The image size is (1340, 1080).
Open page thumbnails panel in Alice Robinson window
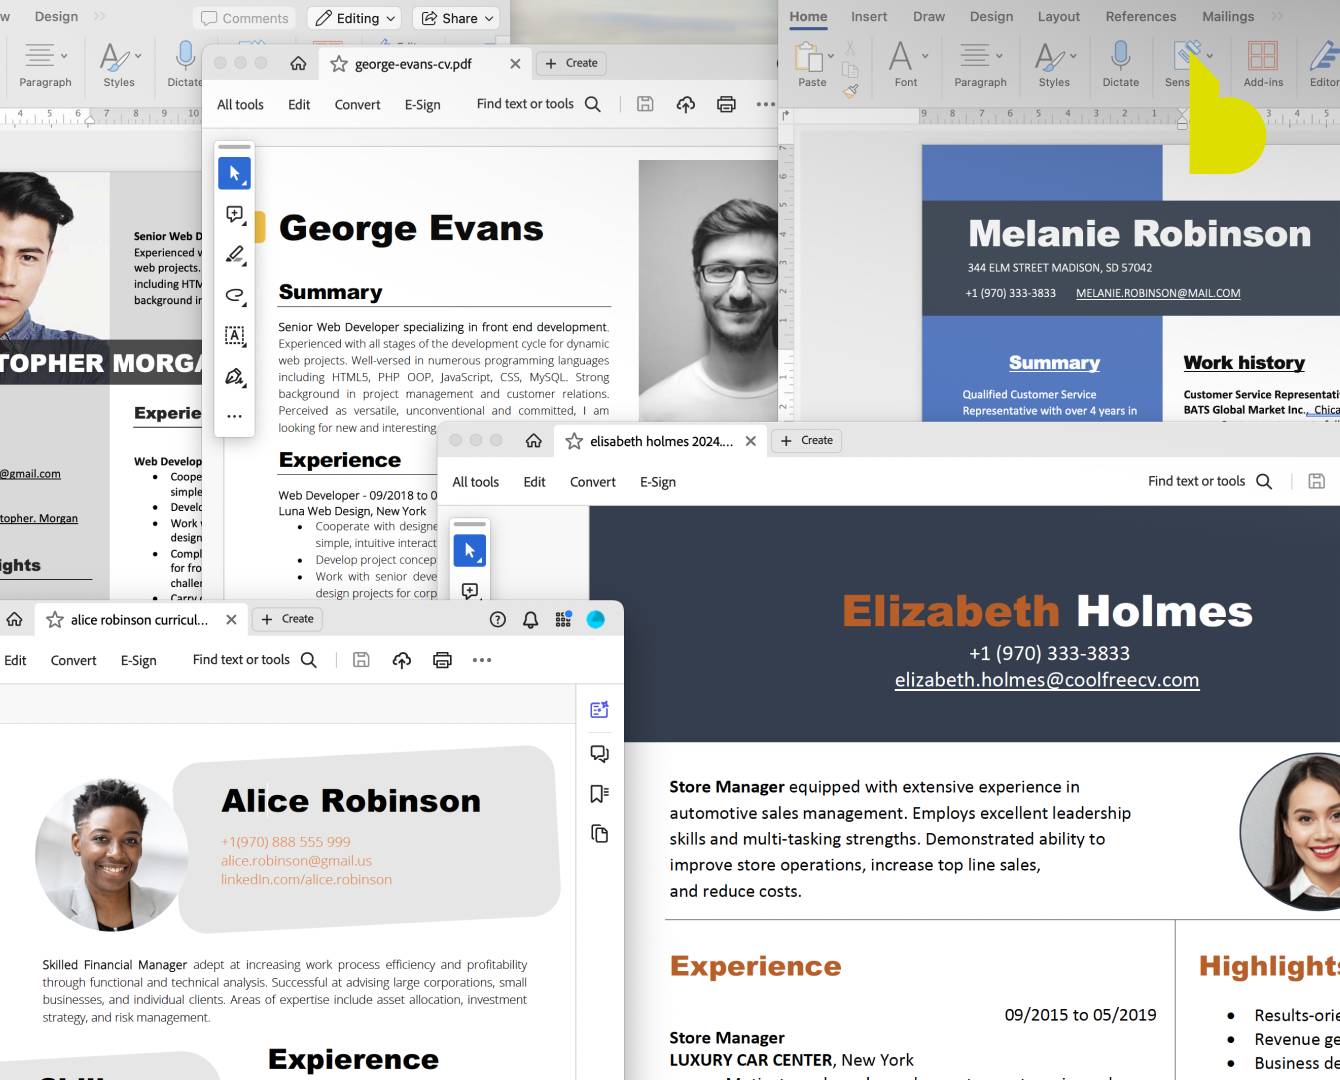[x=599, y=833]
